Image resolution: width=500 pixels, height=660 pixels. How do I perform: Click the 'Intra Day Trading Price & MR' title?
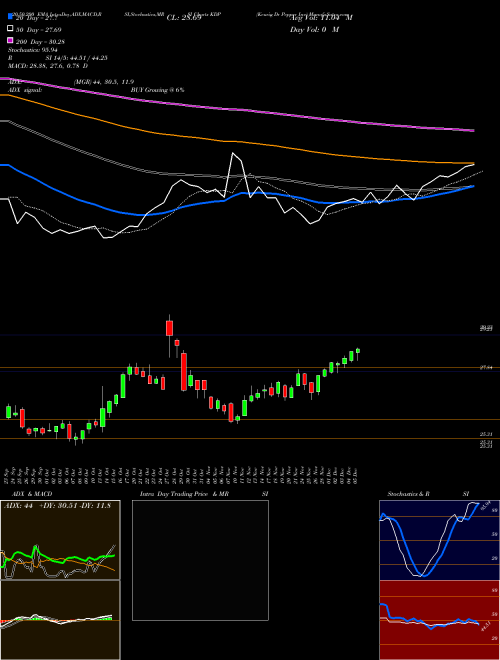(184, 494)
